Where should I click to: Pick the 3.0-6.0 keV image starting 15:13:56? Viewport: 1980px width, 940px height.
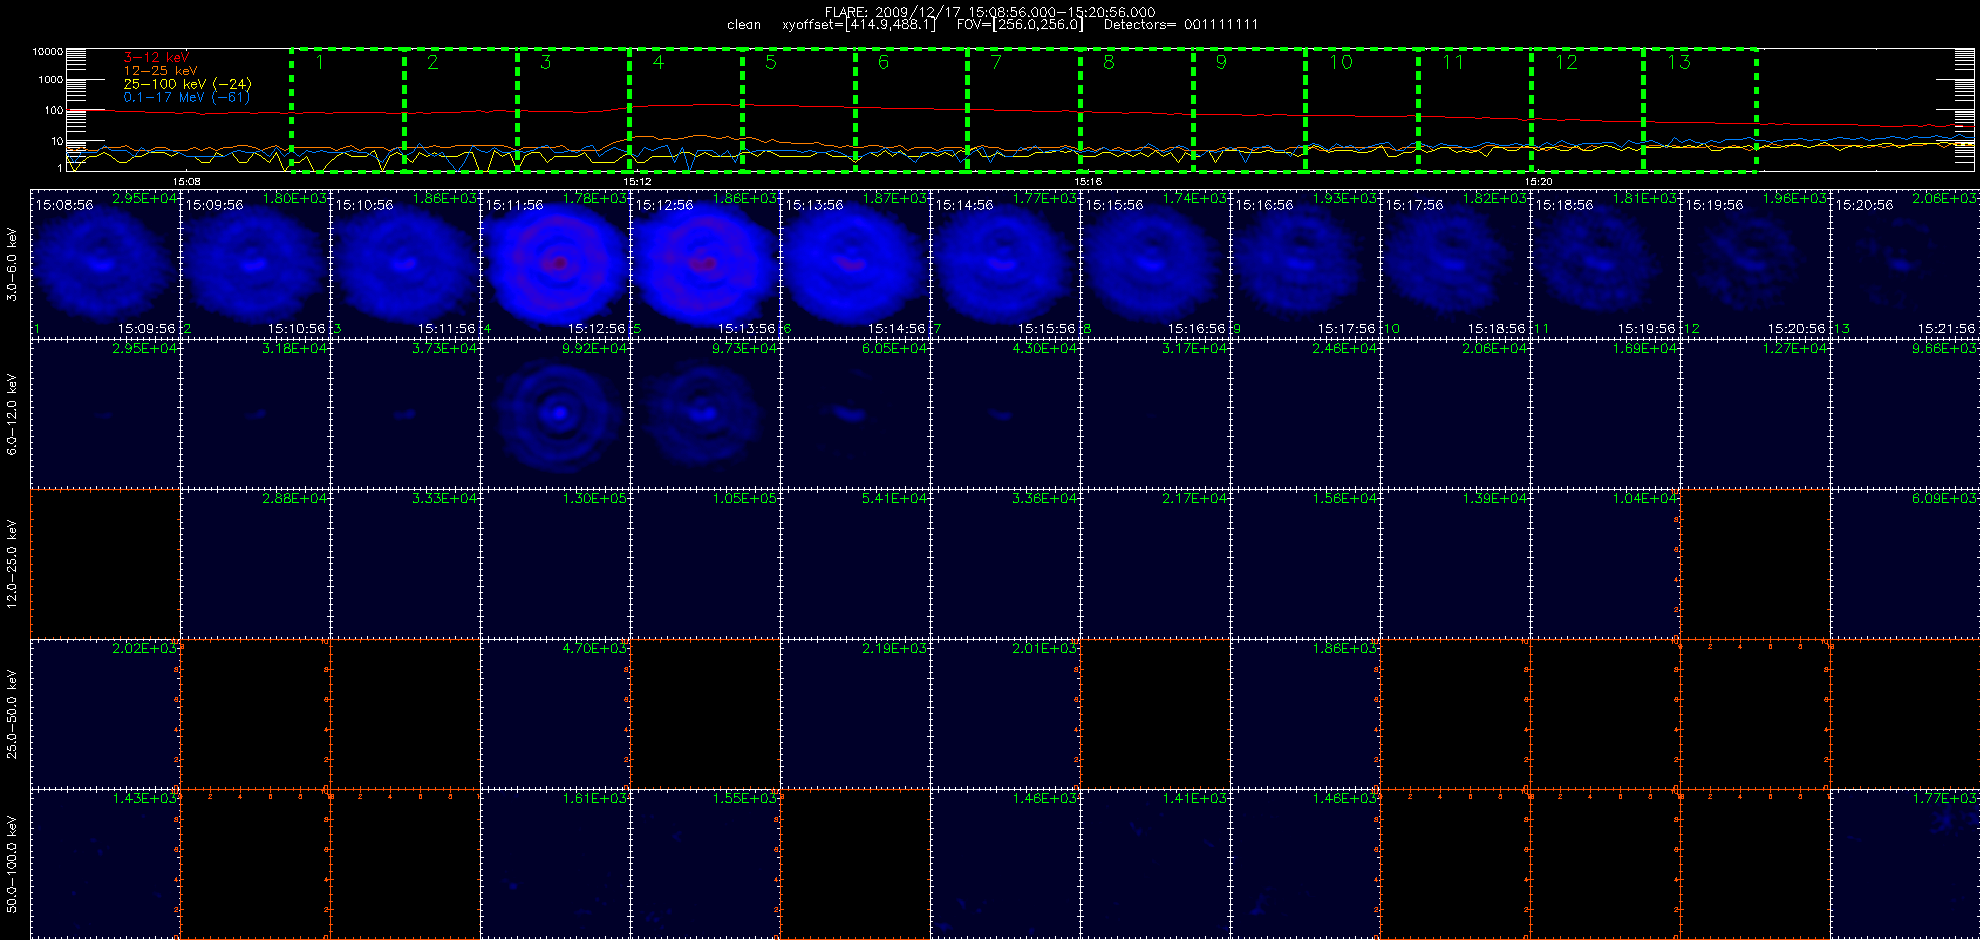(x=856, y=264)
